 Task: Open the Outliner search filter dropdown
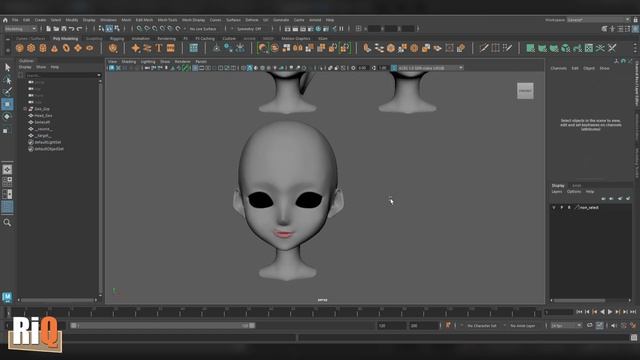[99, 75]
